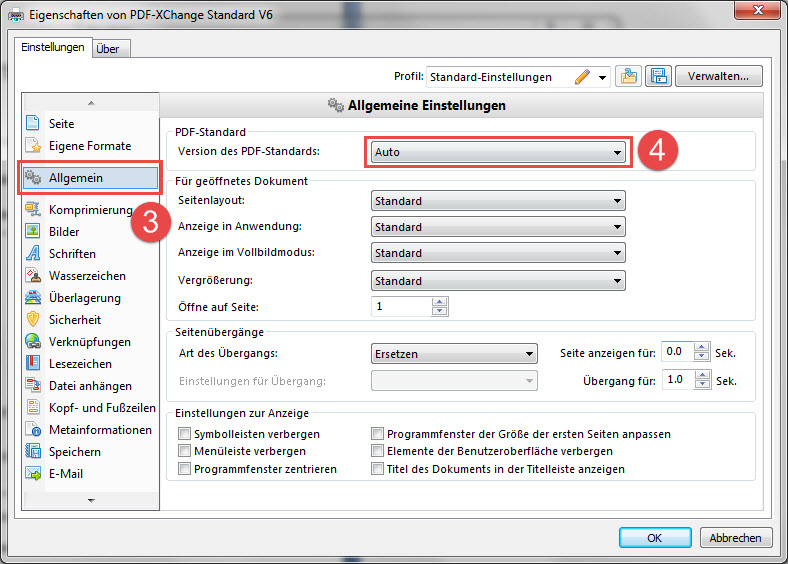Open the Anzeige in Anwendung dropdown
Viewport: 788px width, 564px height.
pyautogui.click(x=498, y=227)
